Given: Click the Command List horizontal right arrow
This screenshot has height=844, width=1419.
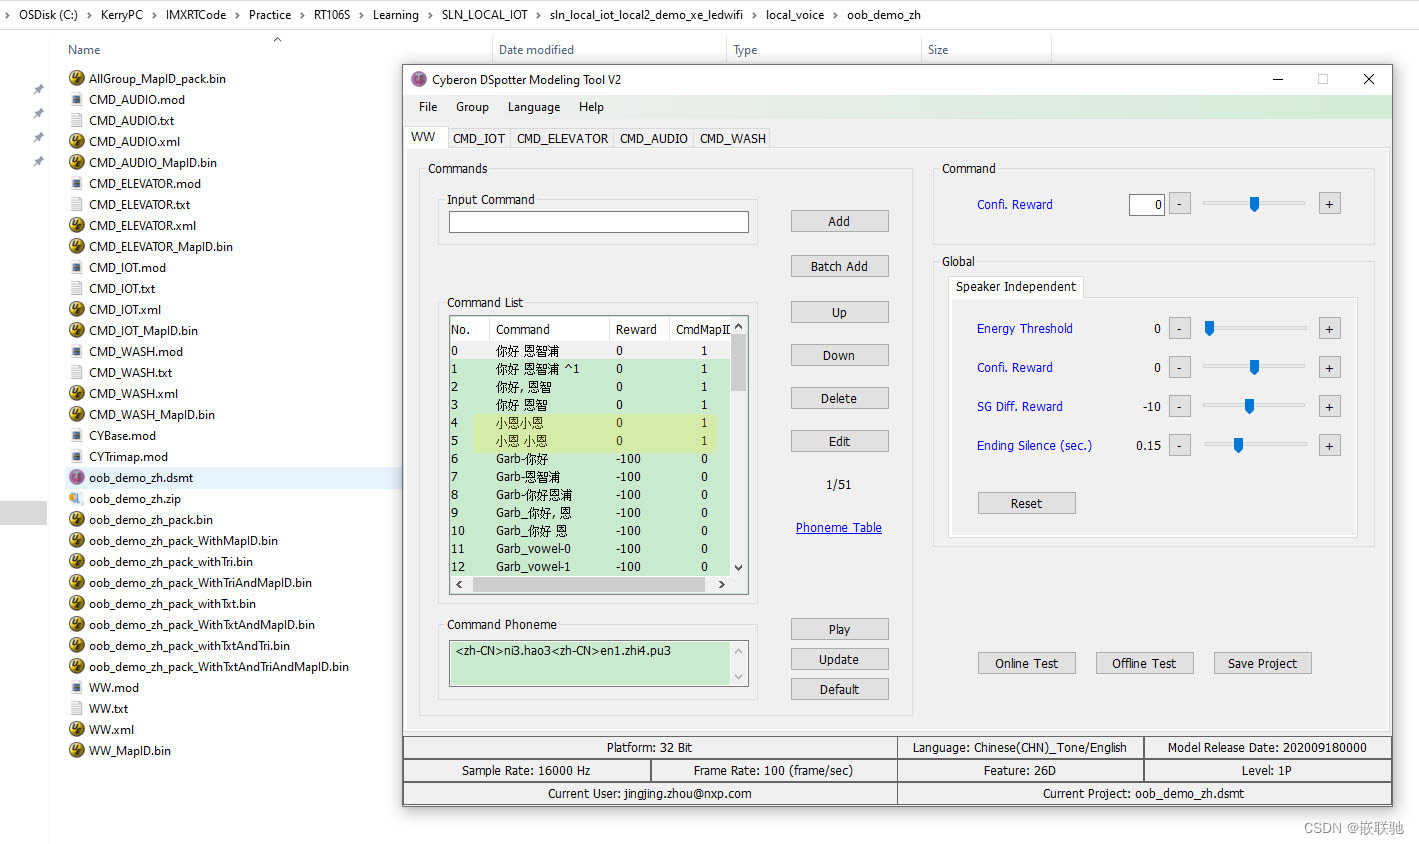Looking at the screenshot, I should point(722,584).
